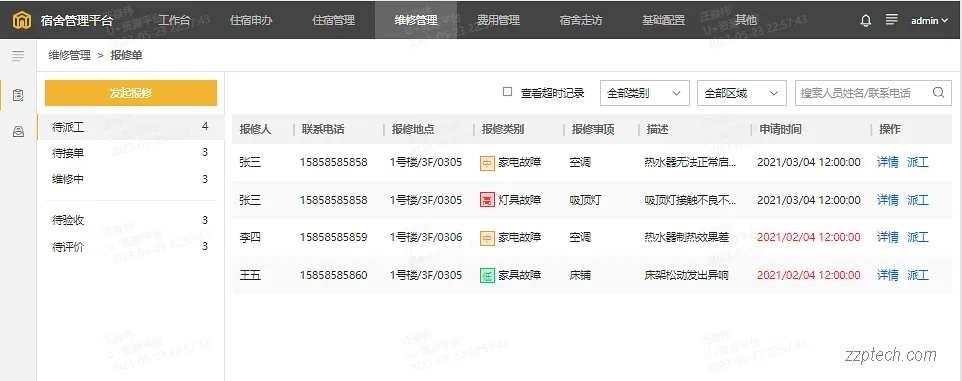Click the 报修事项 column header
962x381 pixels.
tap(593, 129)
